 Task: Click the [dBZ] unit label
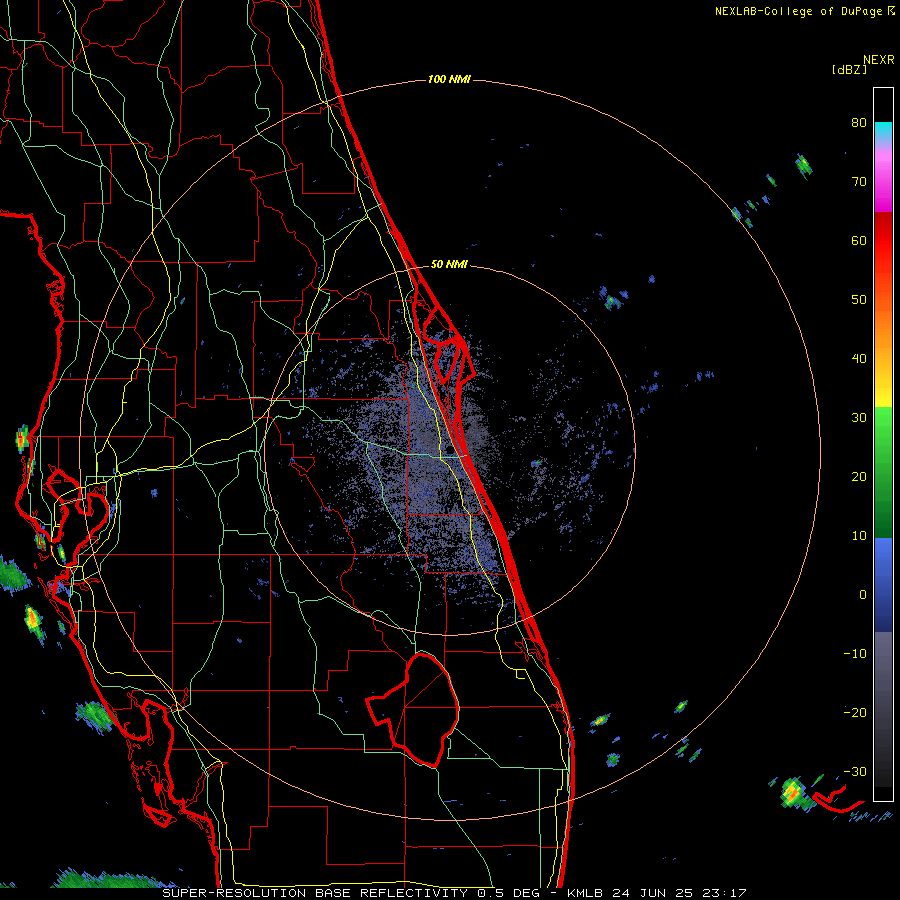[x=849, y=69]
